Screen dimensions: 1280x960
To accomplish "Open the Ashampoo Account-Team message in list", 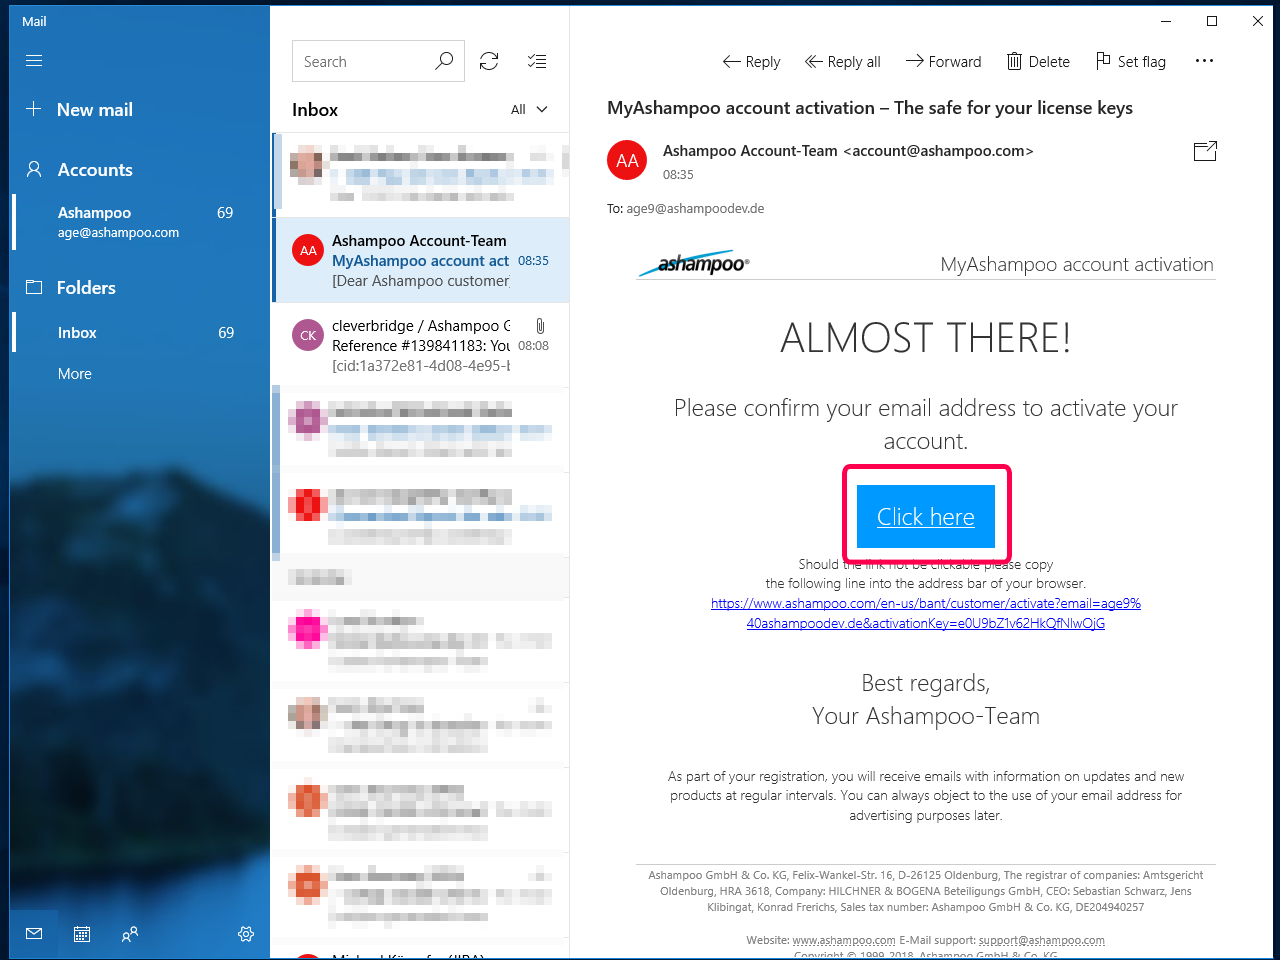I will pyautogui.click(x=421, y=260).
